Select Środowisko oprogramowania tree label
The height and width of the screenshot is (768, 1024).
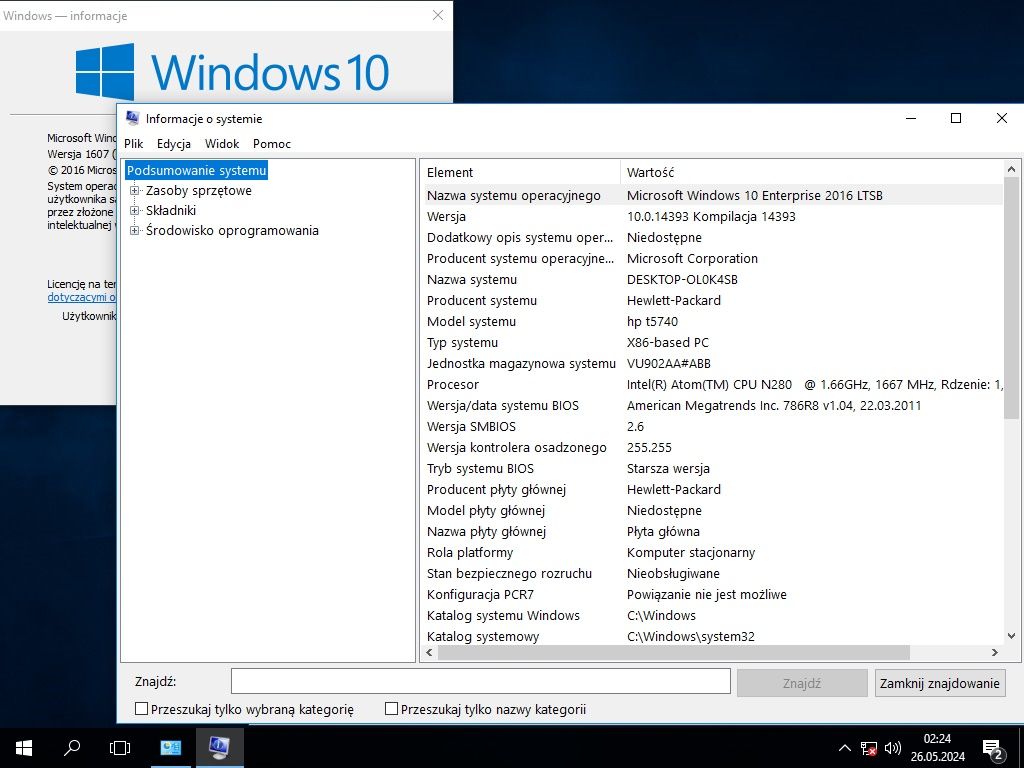232,231
